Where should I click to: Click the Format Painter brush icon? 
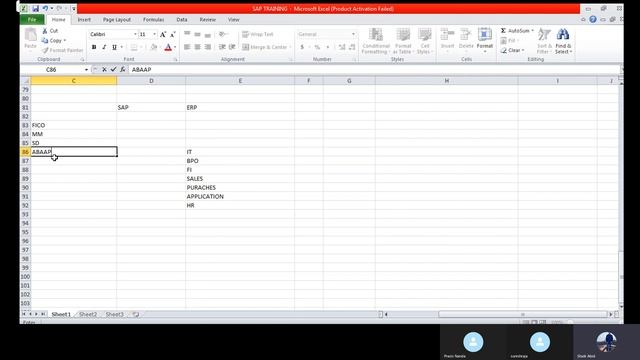[x=45, y=50]
